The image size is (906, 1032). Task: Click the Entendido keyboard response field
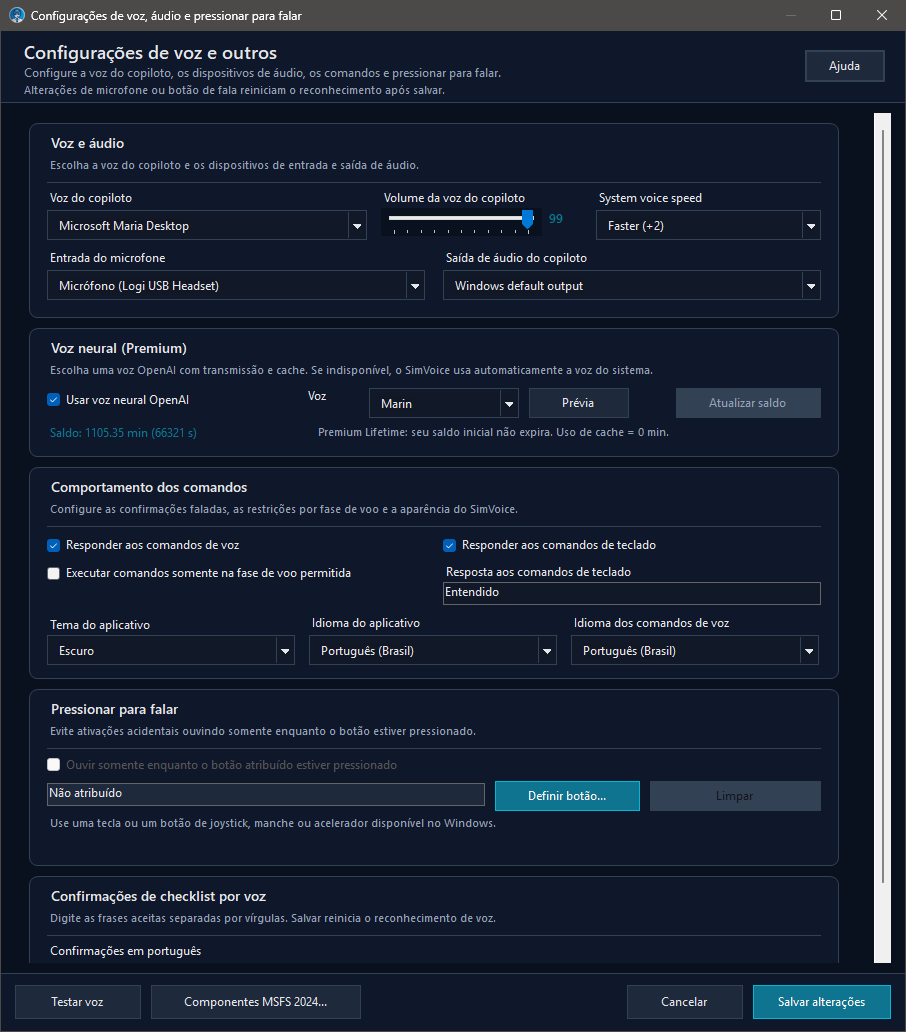coord(632,593)
